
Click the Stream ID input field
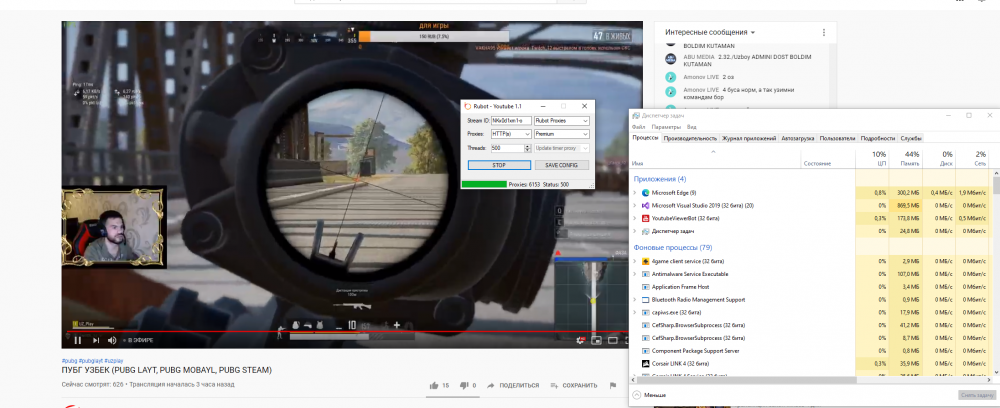point(508,120)
